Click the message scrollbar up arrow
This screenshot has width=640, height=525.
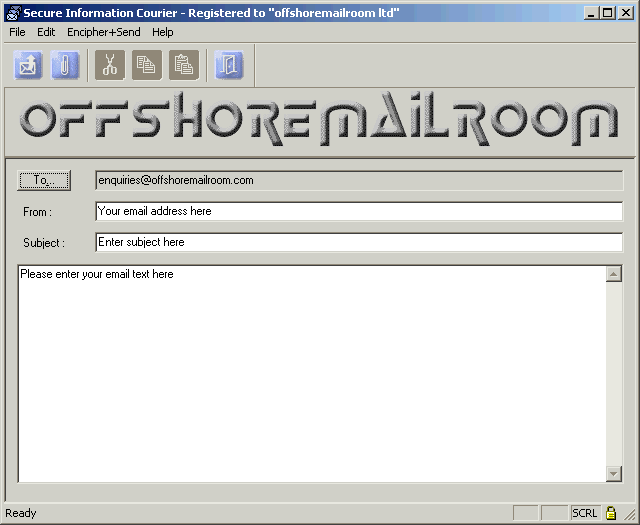tap(614, 274)
